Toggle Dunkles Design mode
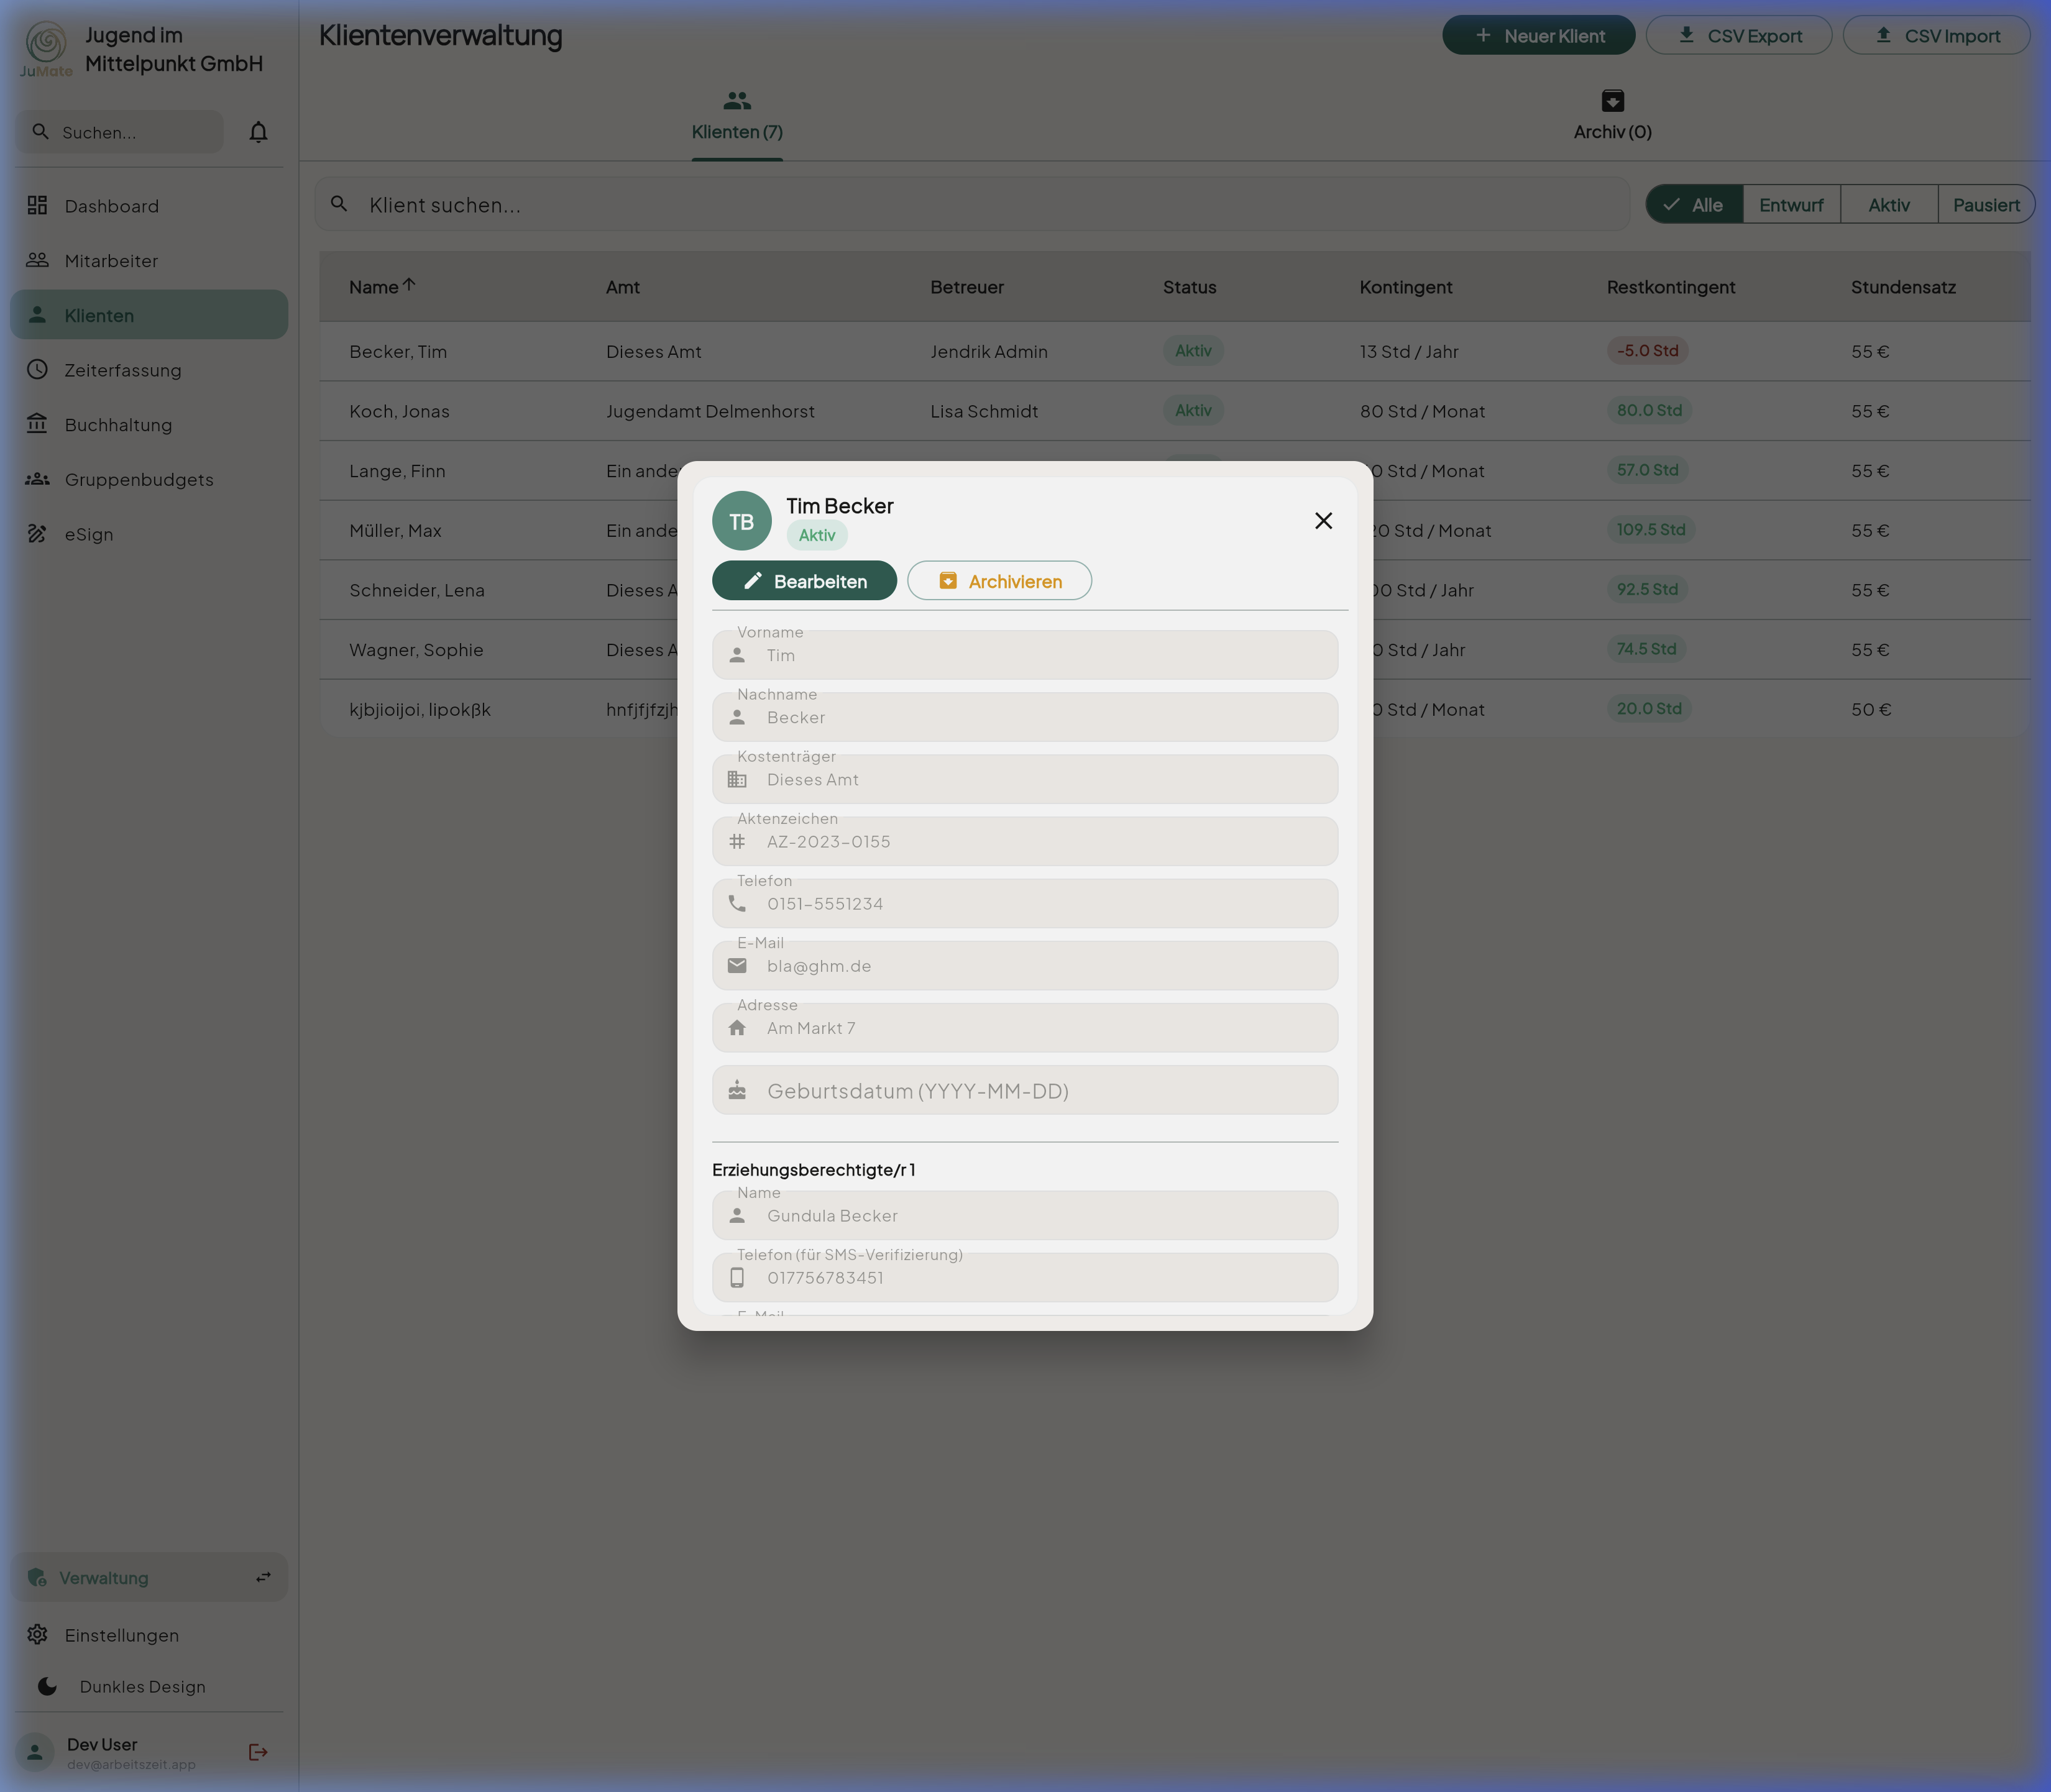This screenshot has width=2051, height=1792. pos(142,1686)
